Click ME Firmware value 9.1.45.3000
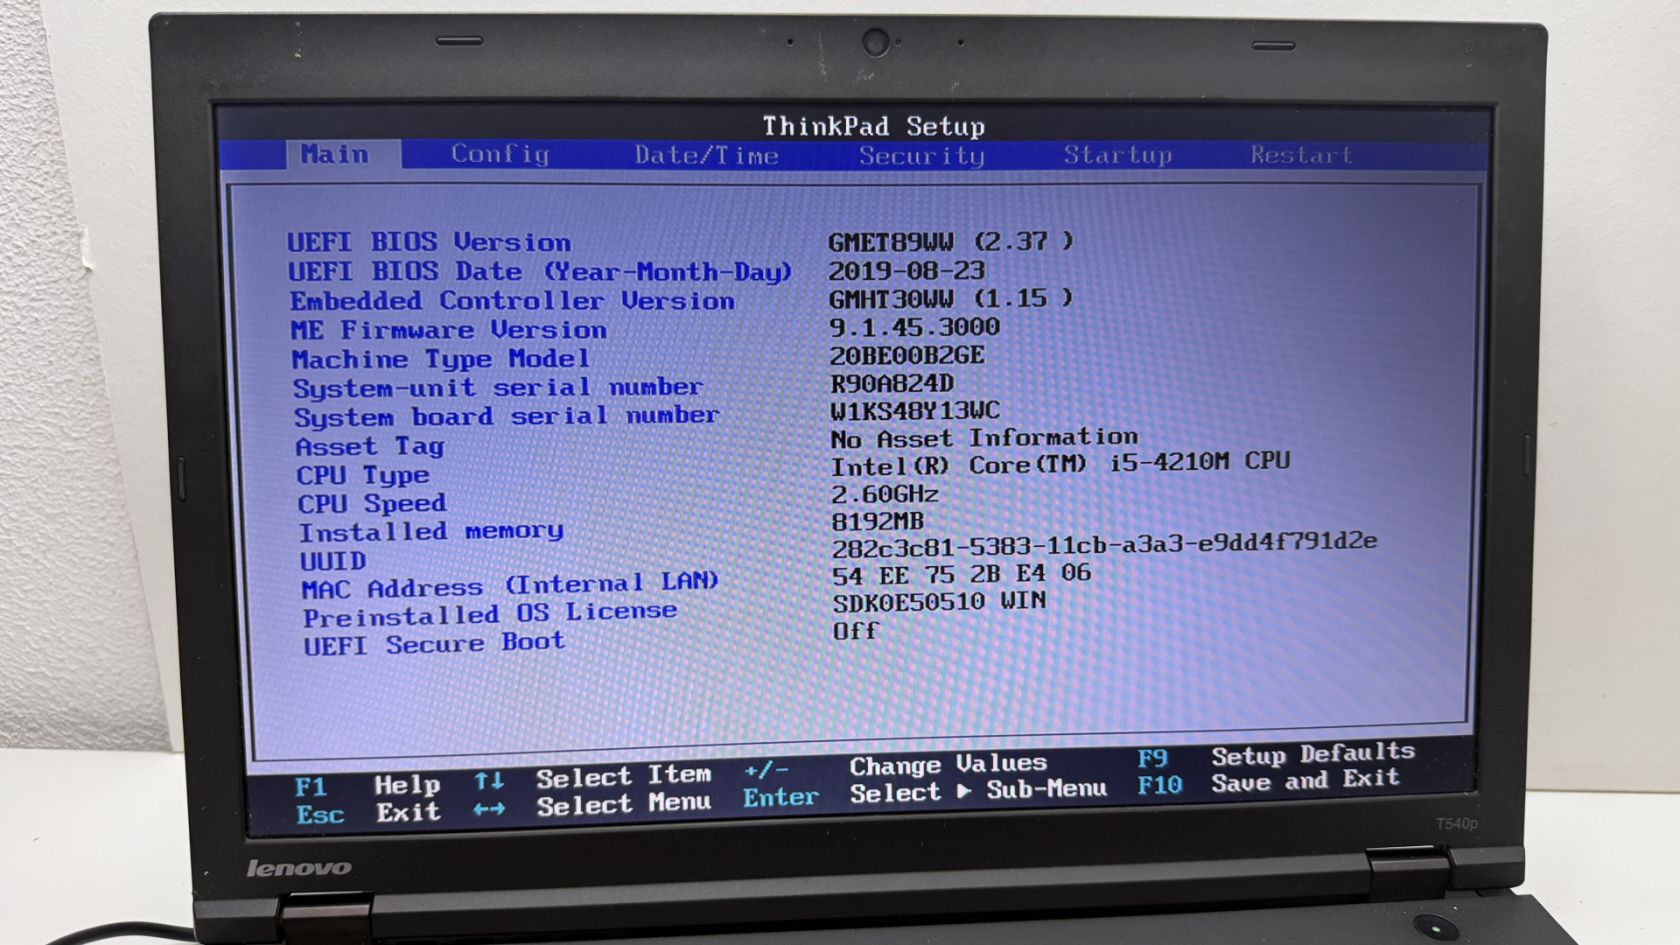The width and height of the screenshot is (1680, 945). [914, 327]
